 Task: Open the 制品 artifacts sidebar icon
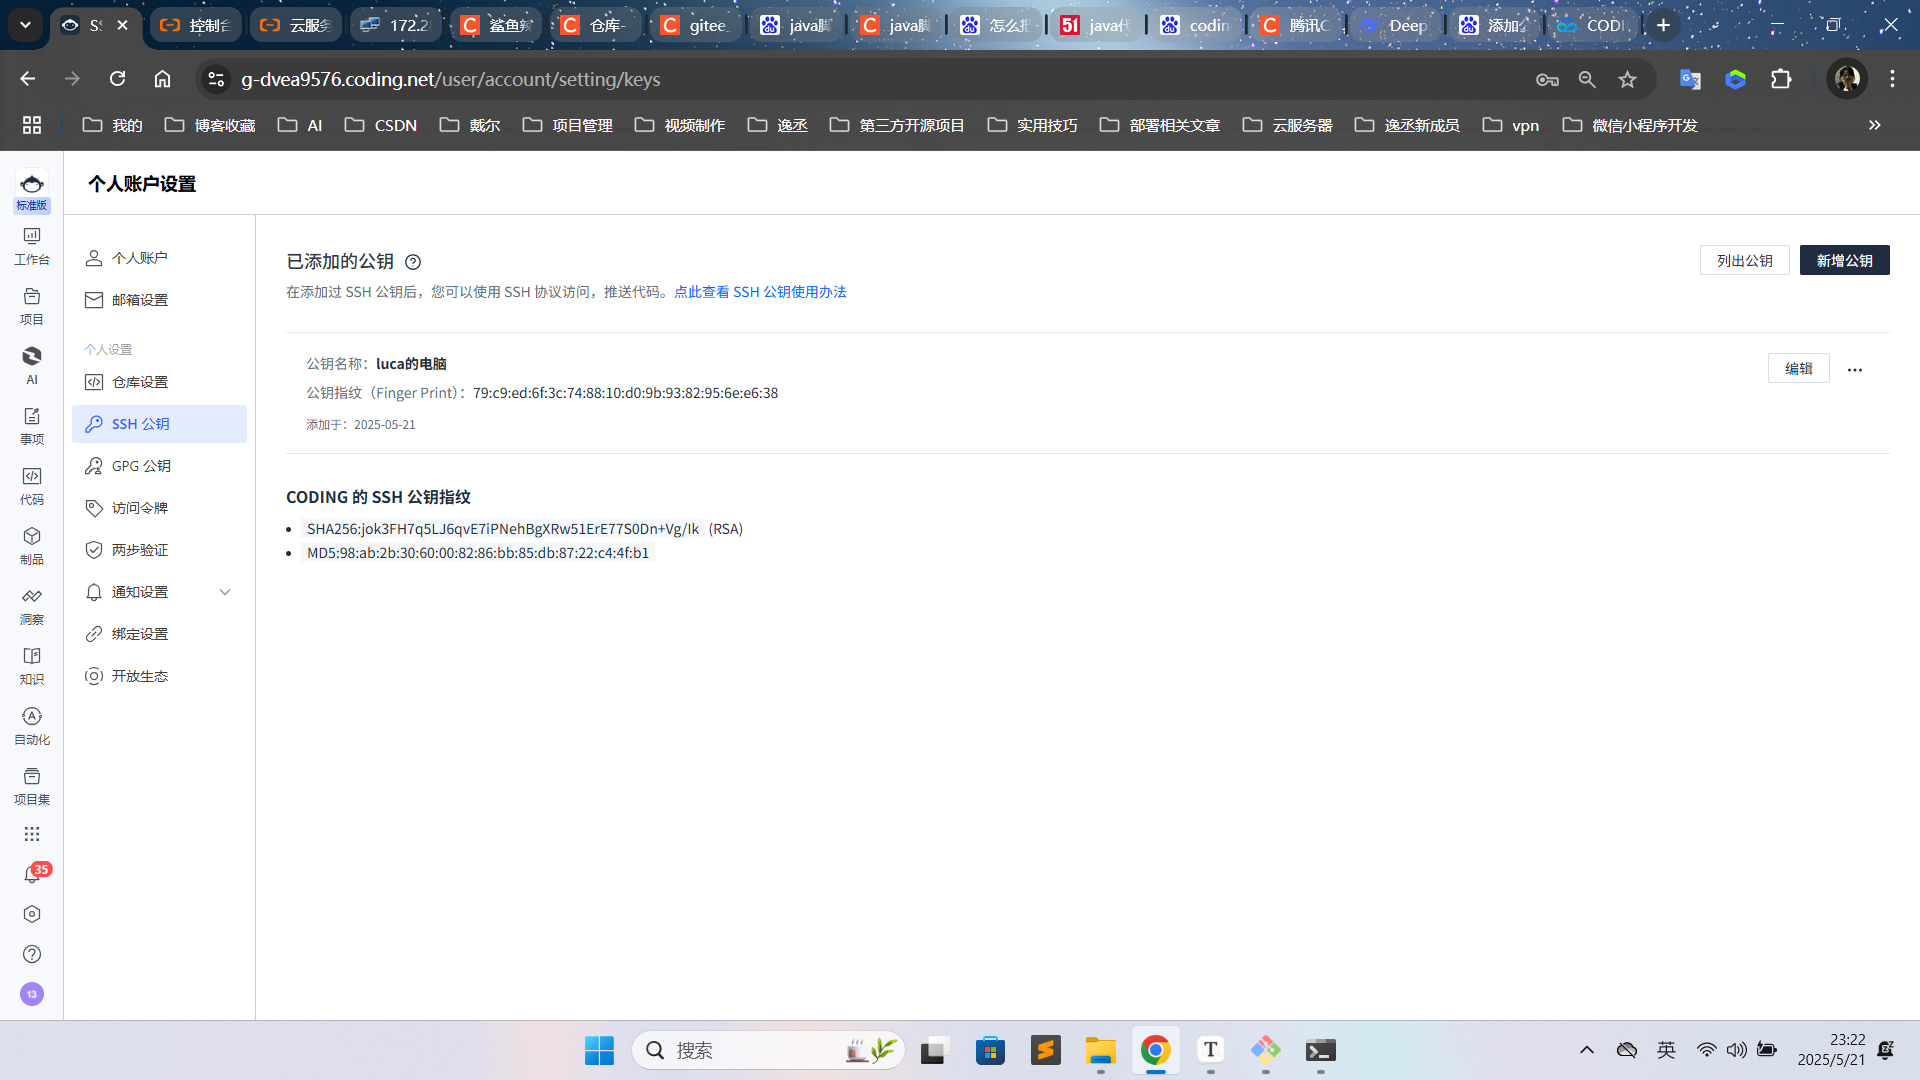point(31,545)
